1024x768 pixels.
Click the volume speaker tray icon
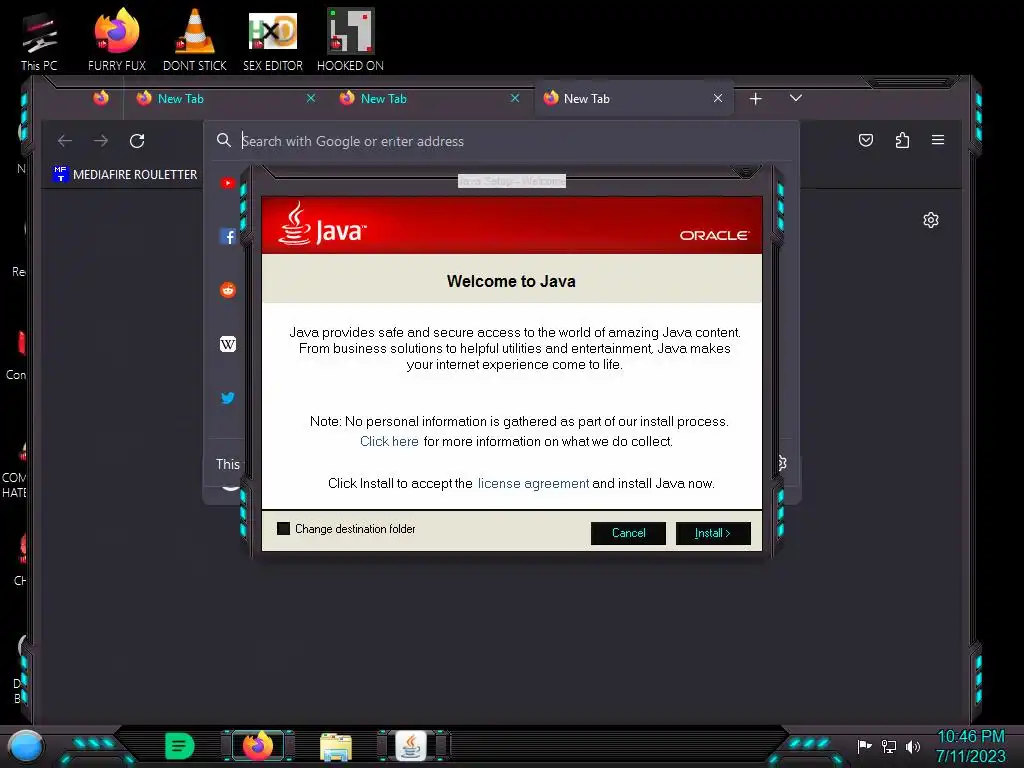coord(913,746)
